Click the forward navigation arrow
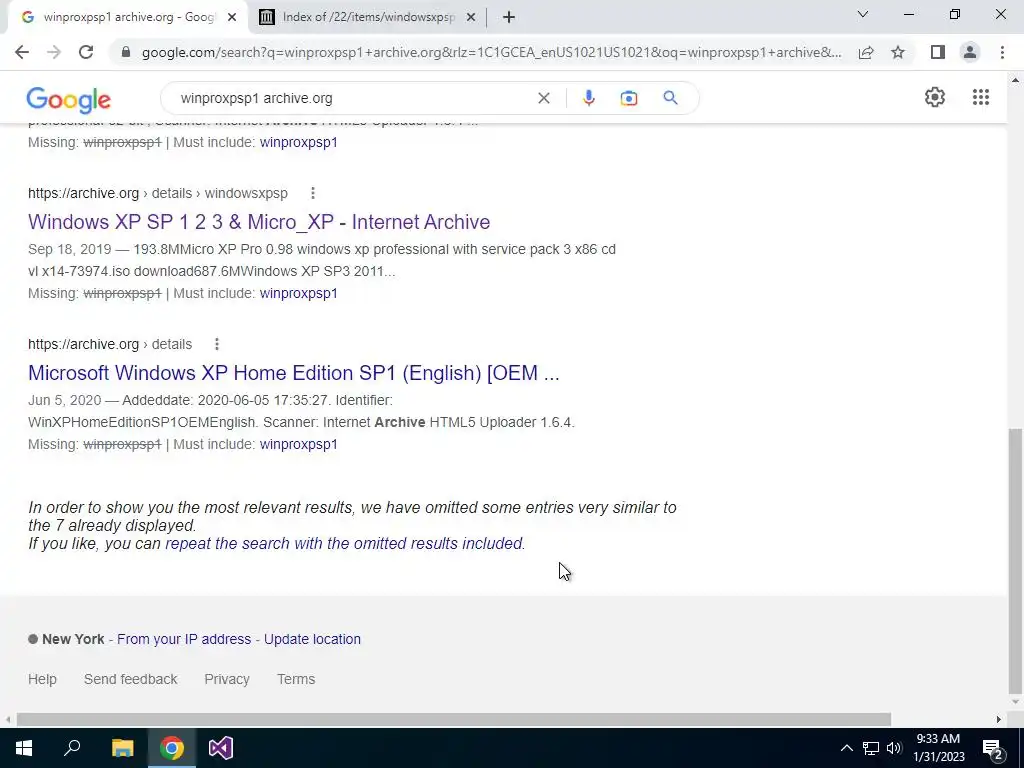This screenshot has width=1024, height=768. click(54, 52)
